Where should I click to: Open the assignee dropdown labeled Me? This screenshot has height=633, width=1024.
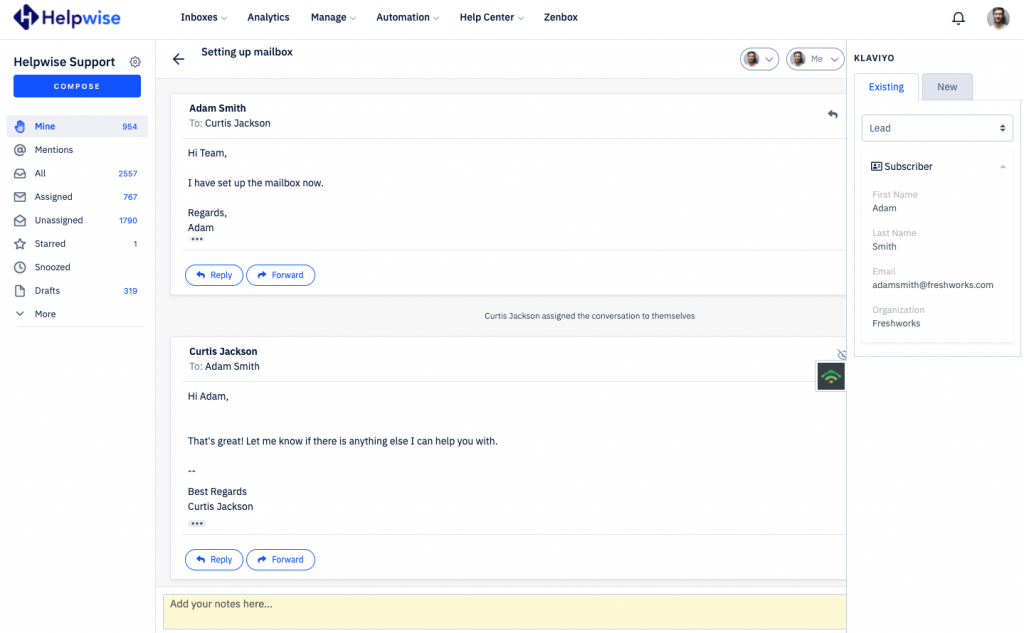tap(815, 59)
